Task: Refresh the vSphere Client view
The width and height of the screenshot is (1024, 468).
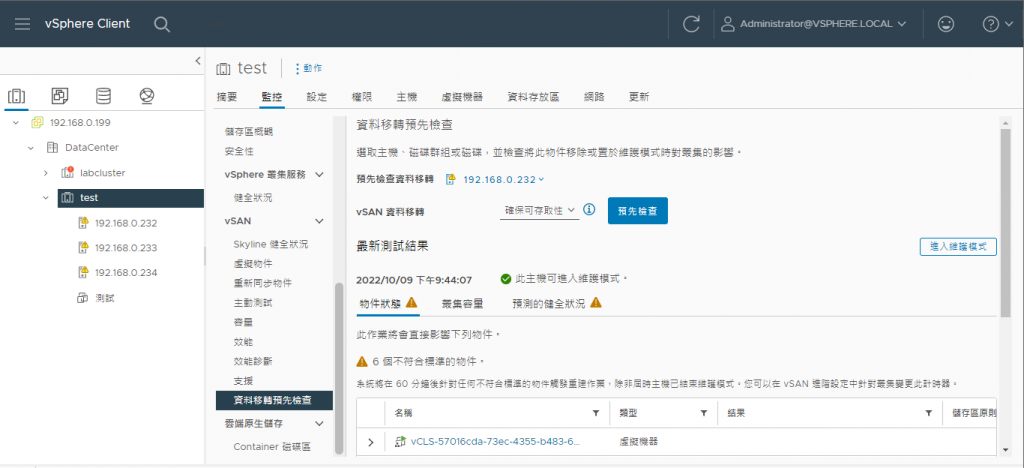Action: 691,24
